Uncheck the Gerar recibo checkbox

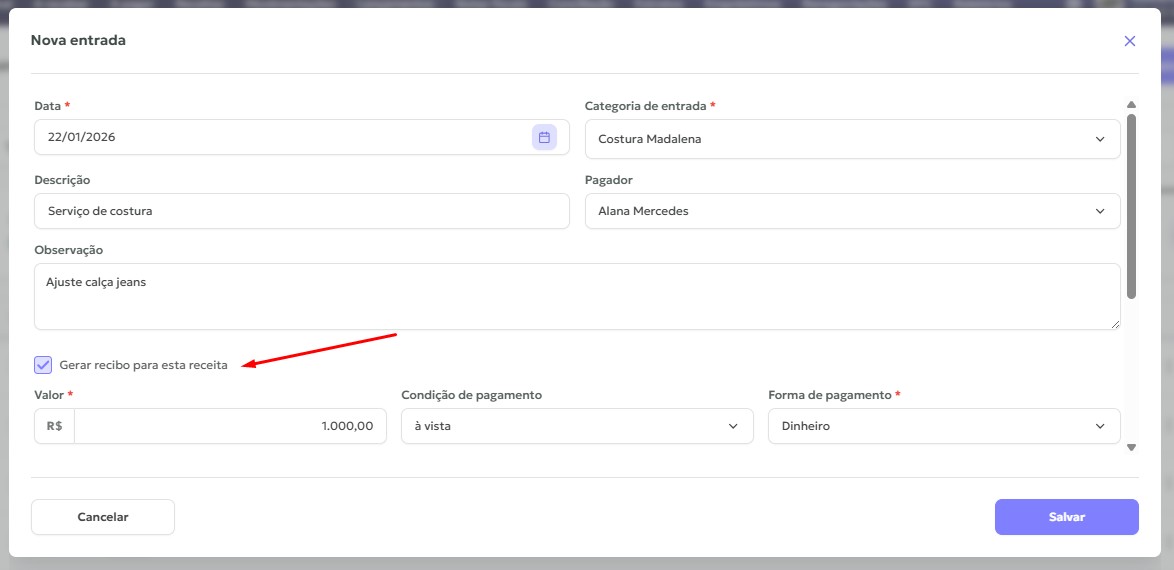(43, 365)
